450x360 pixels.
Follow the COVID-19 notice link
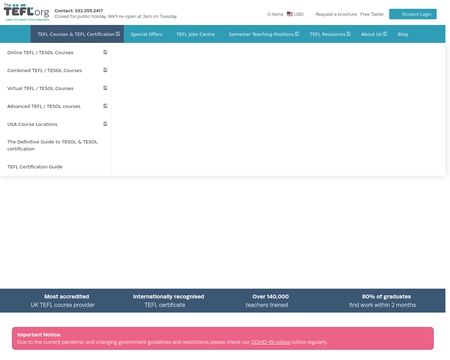270,342
